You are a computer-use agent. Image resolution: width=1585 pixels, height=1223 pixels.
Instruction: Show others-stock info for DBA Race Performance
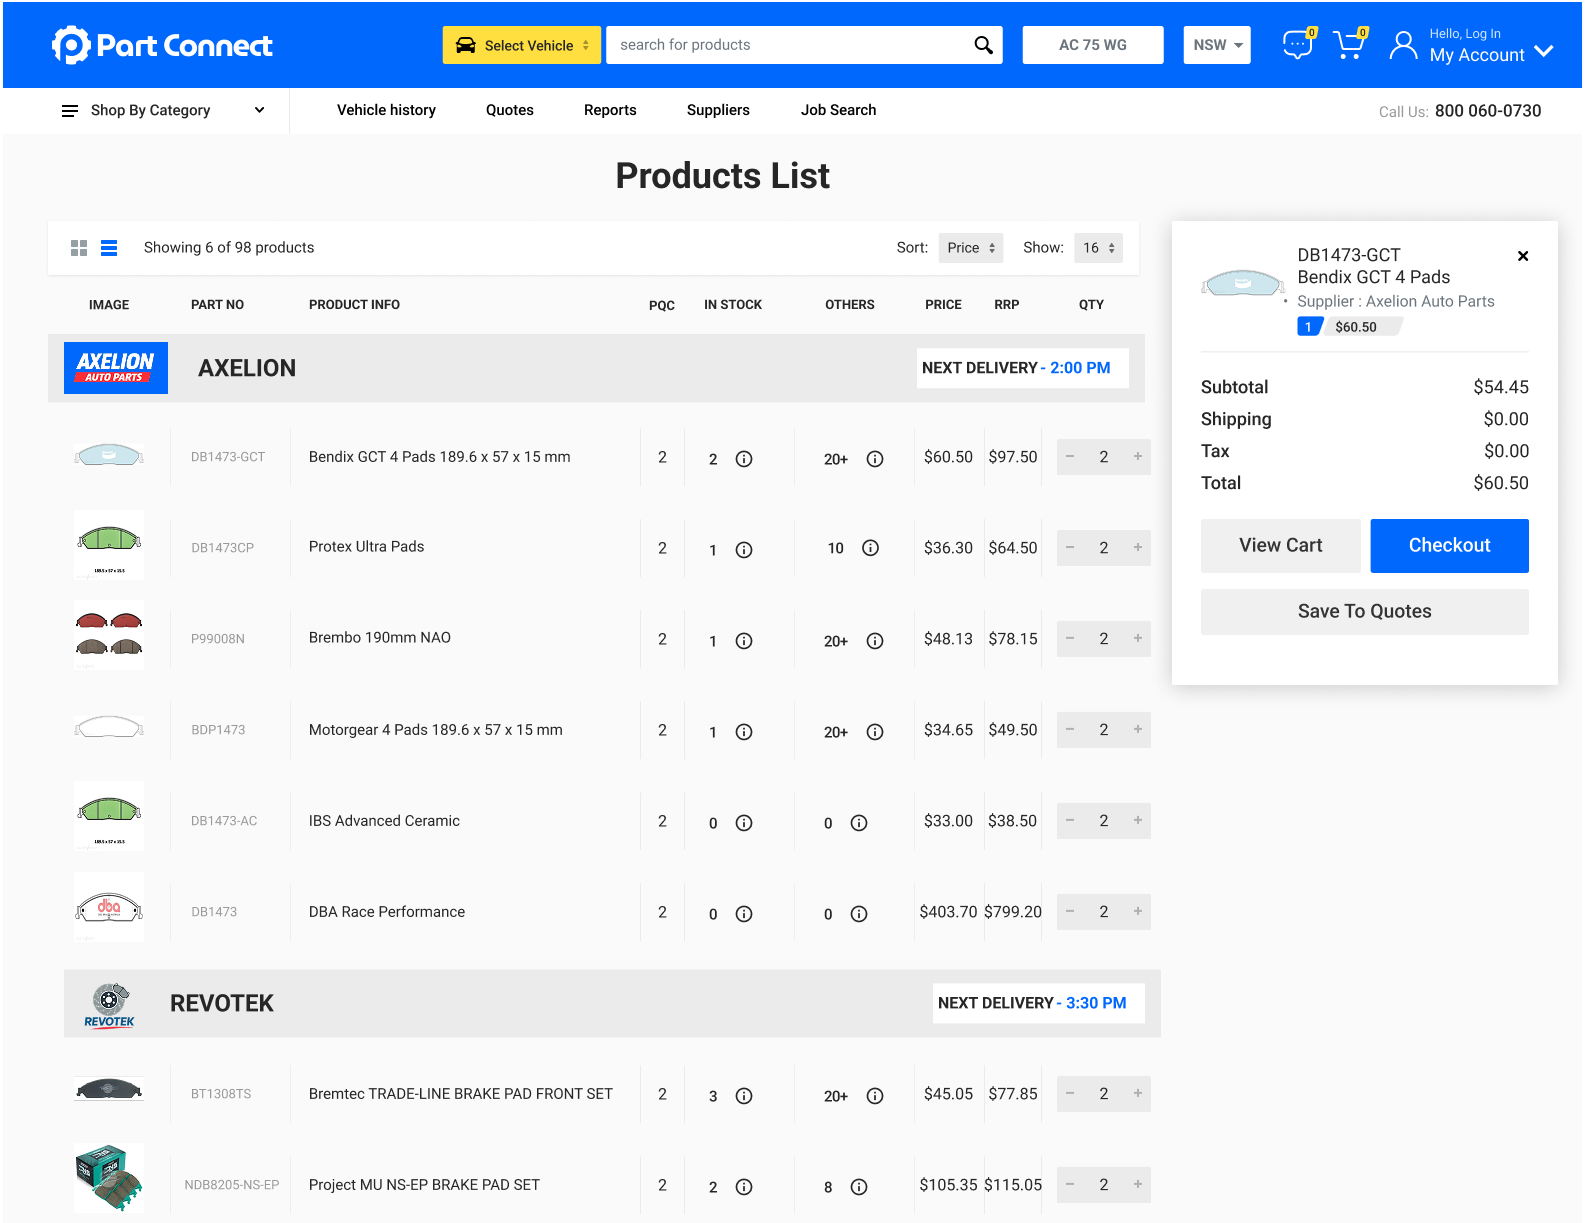coord(859,914)
